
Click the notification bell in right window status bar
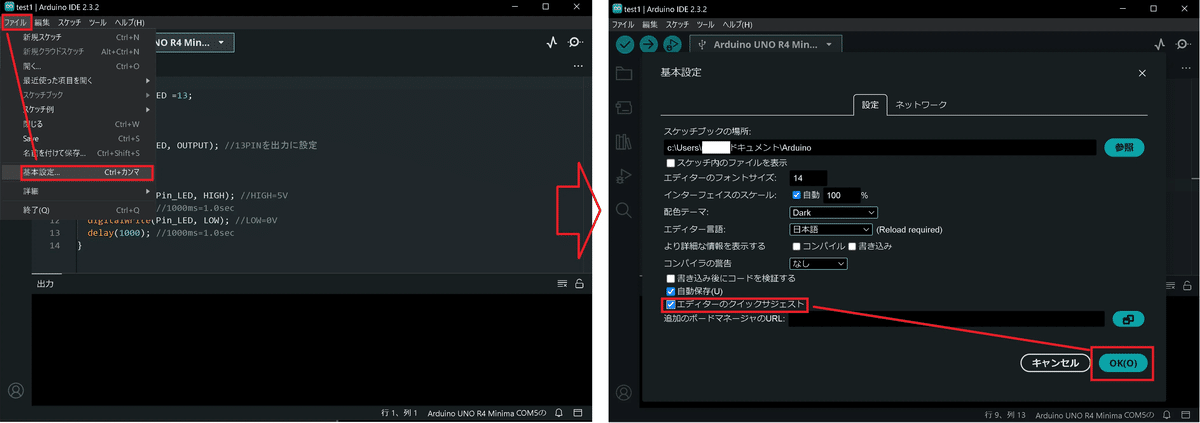click(1168, 414)
